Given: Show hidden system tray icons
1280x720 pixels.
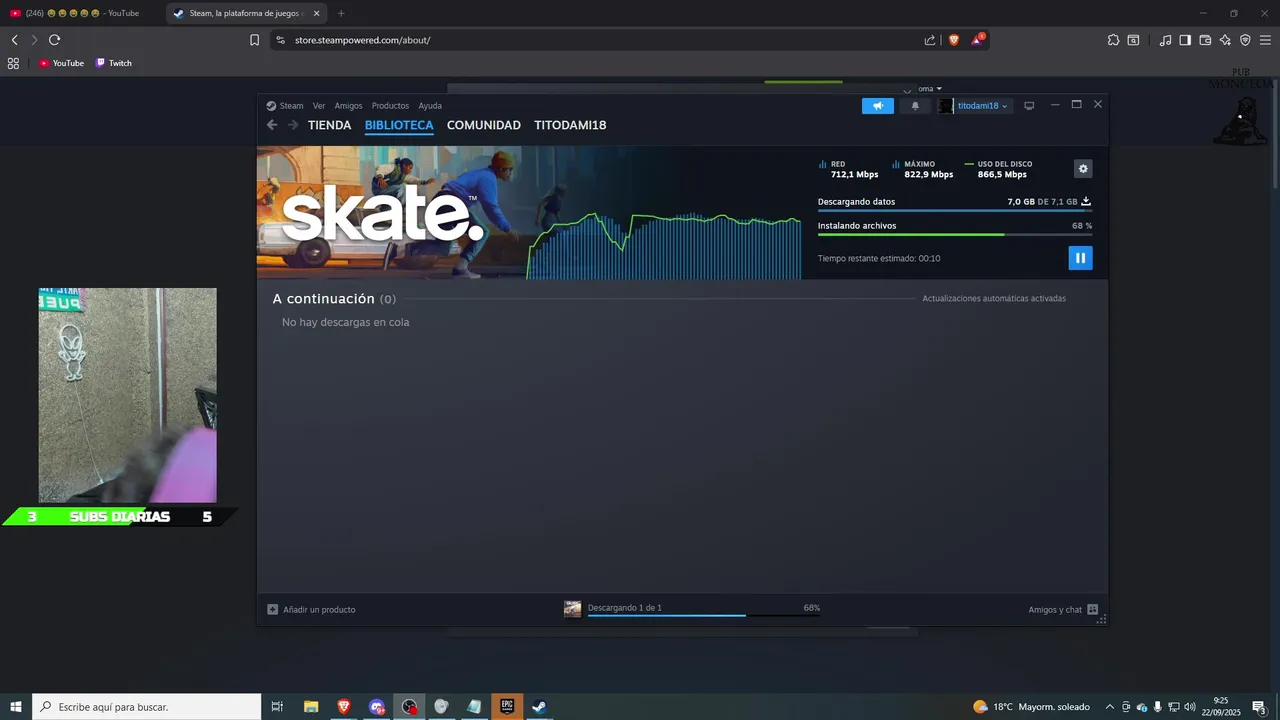Looking at the screenshot, I should point(1109,707).
